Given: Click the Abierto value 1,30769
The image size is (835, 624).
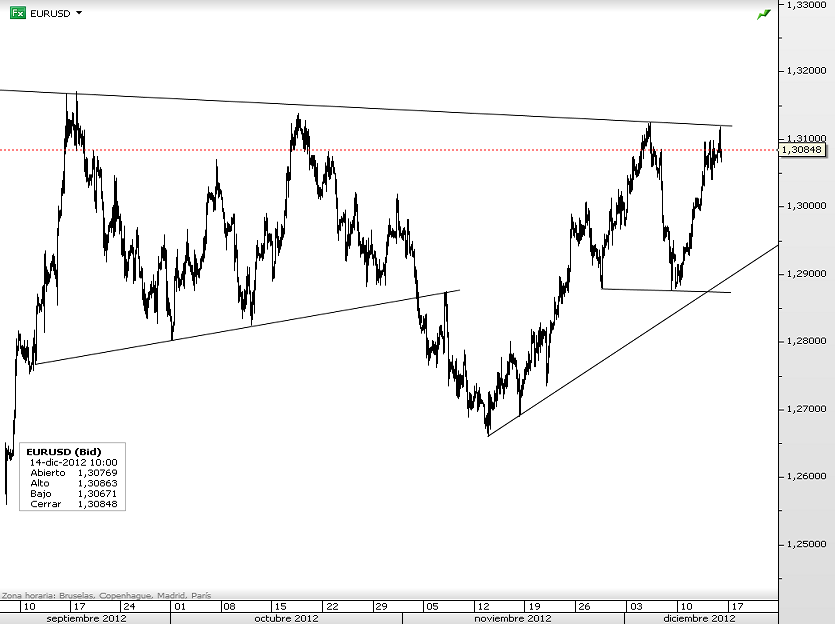Looking at the screenshot, I should pyautogui.click(x=97, y=473).
